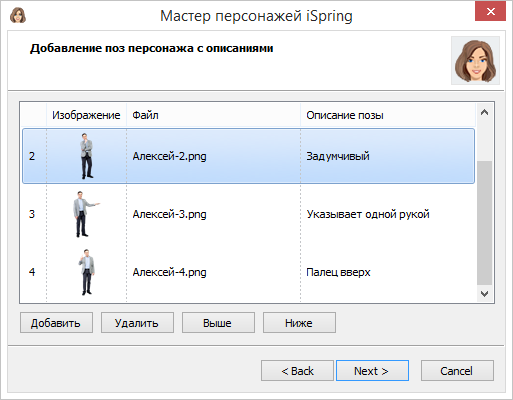Click the Файл column header
The image size is (513, 400).
(x=213, y=115)
